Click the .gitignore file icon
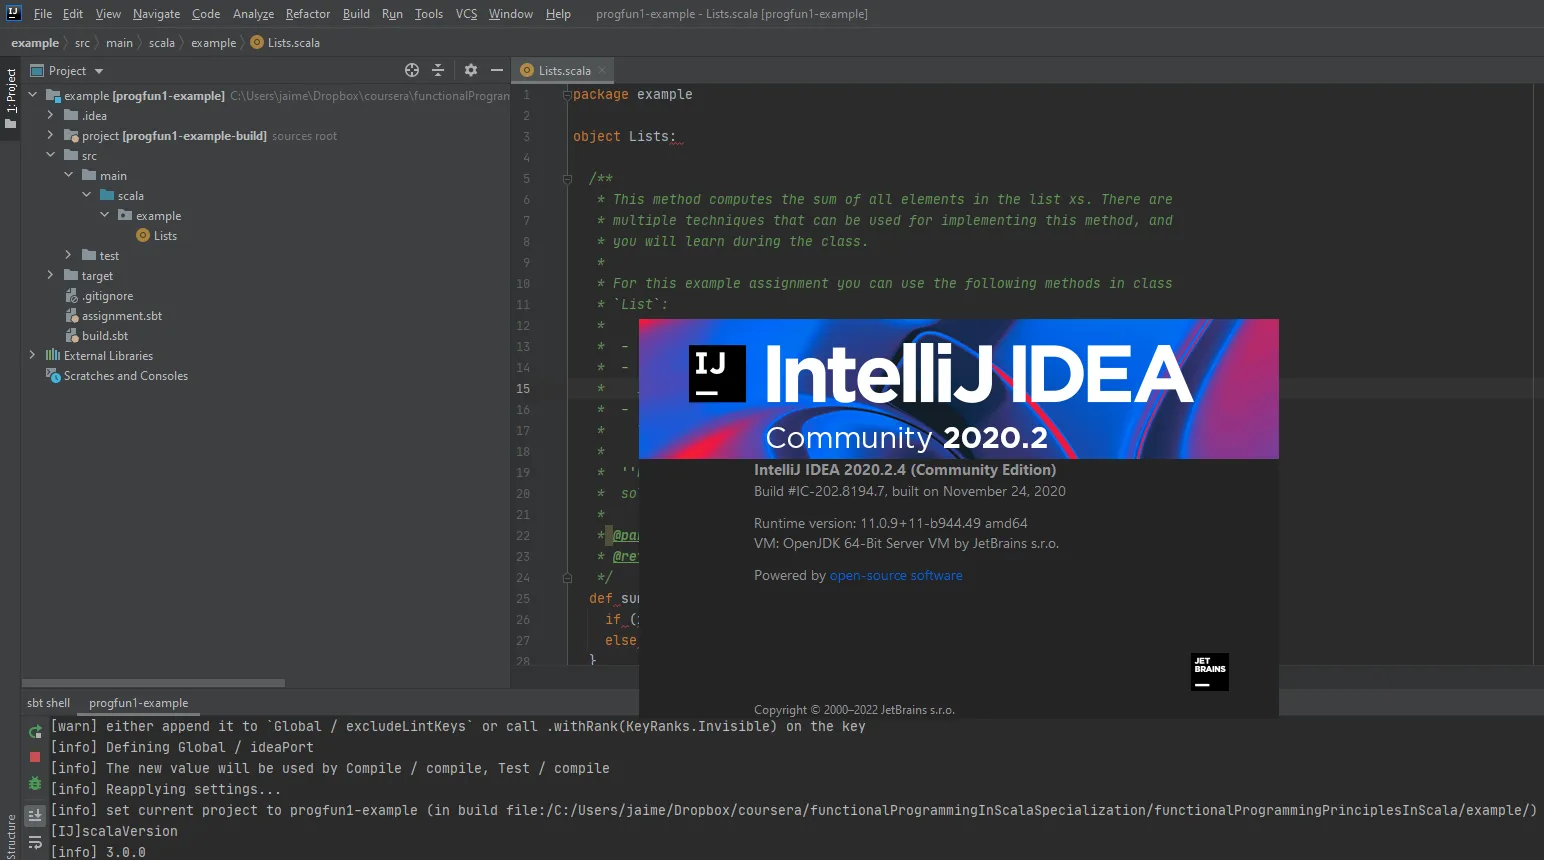Viewport: 1544px width, 860px height. coord(71,296)
